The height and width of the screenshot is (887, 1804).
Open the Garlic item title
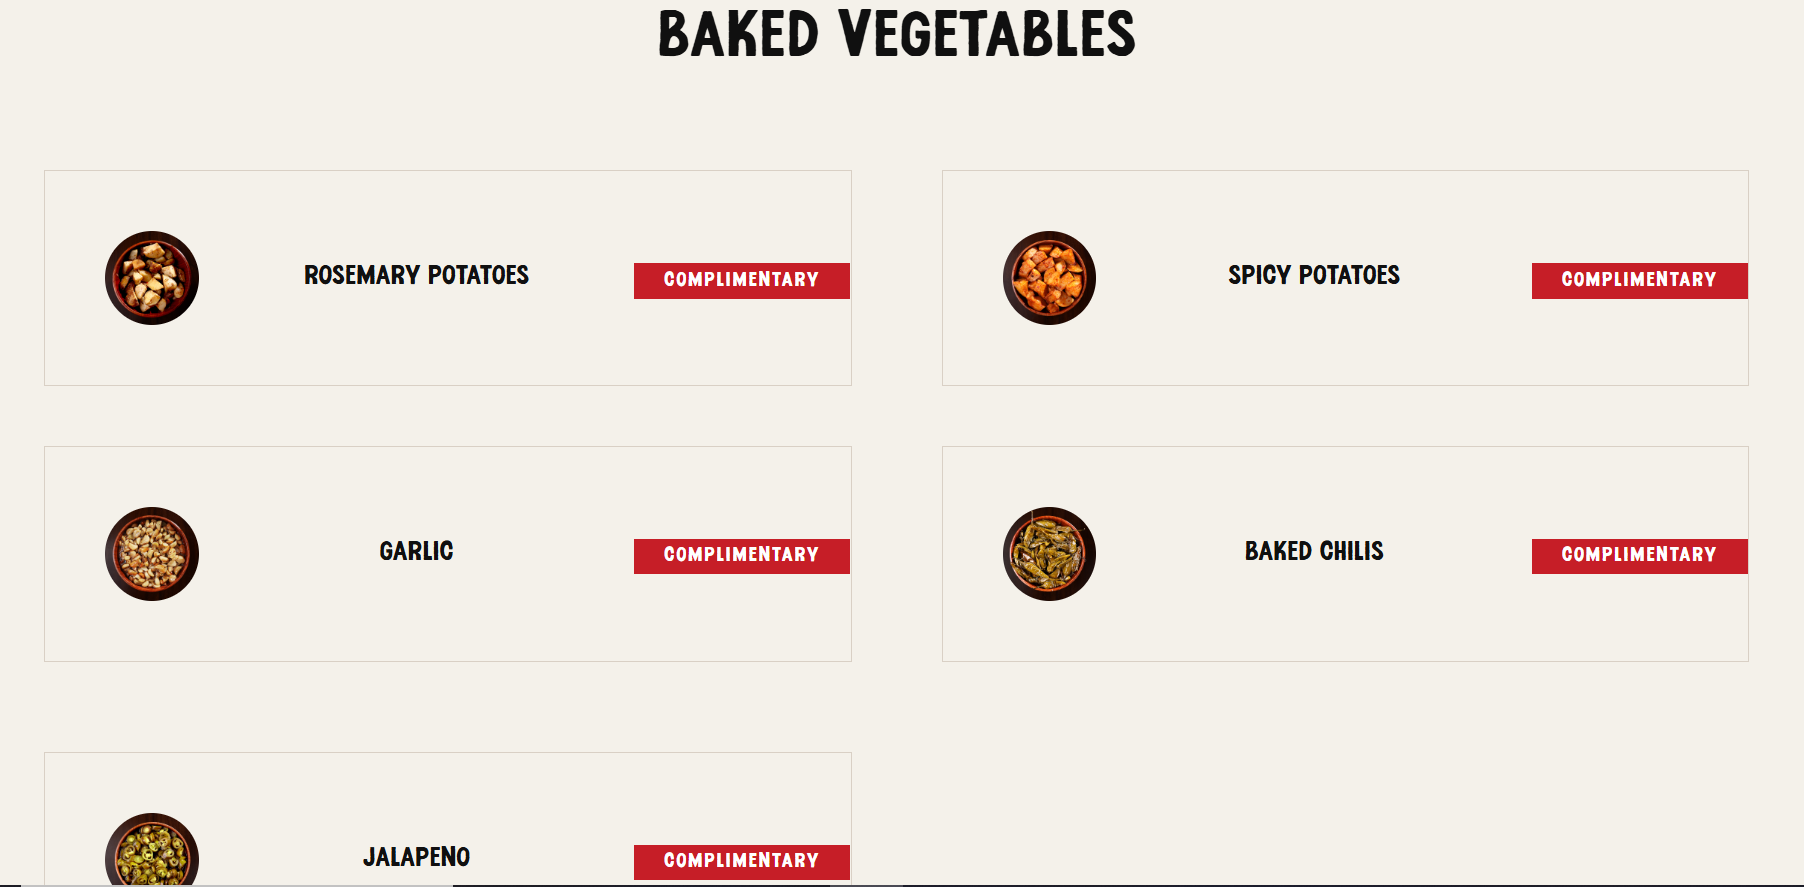(416, 551)
